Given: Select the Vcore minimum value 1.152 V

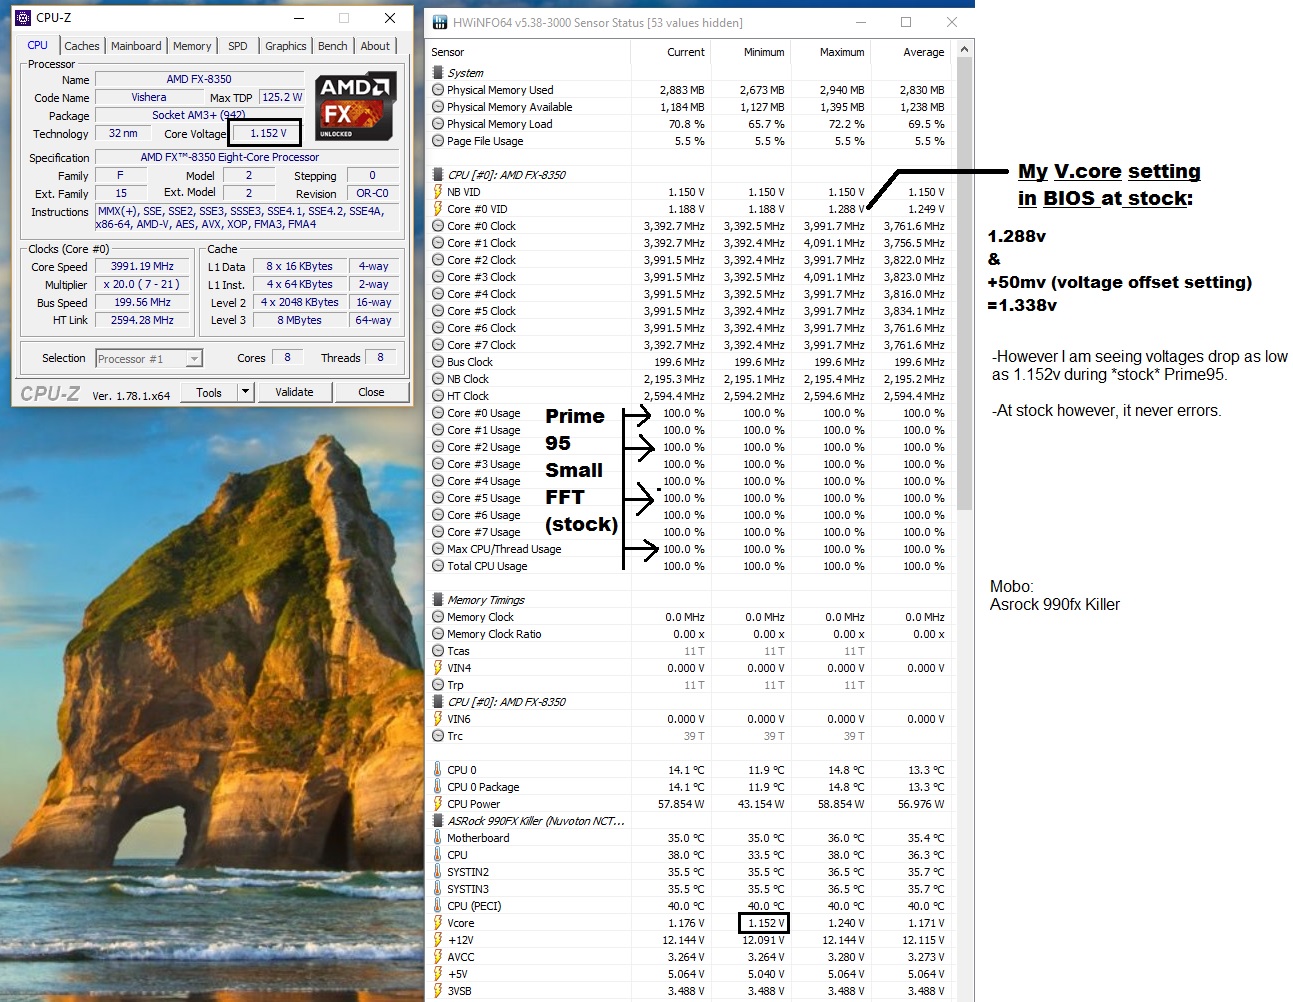Looking at the screenshot, I should pos(764,923).
